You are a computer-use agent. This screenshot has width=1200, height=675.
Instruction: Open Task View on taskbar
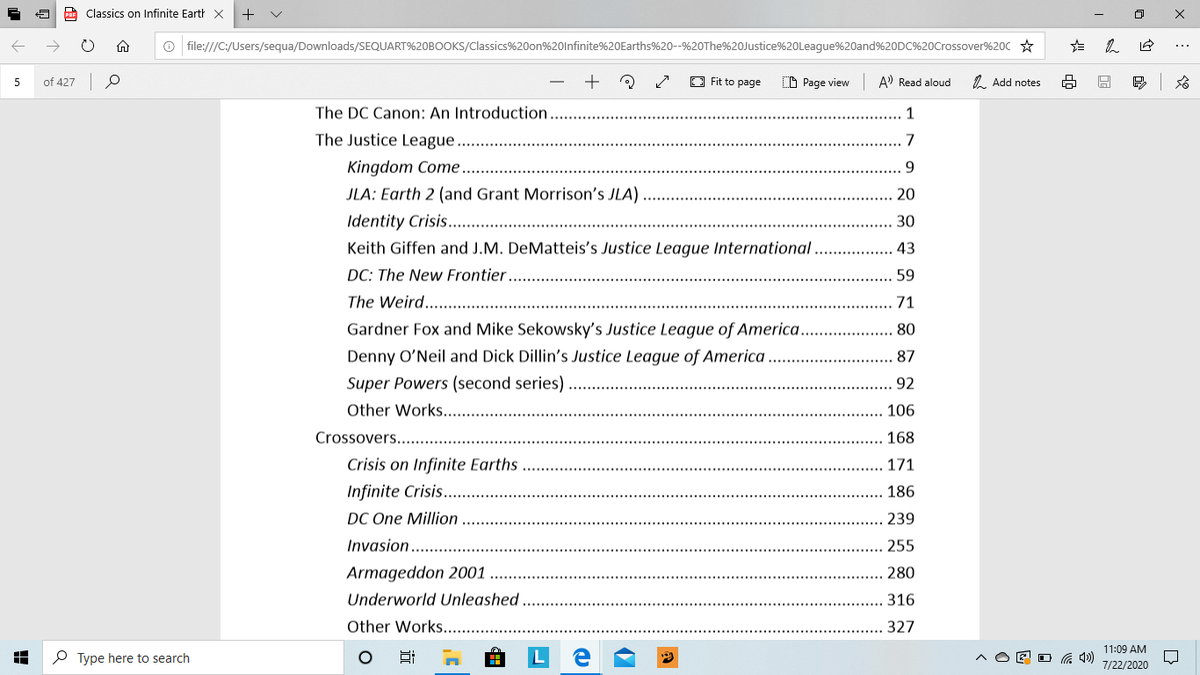[407, 658]
